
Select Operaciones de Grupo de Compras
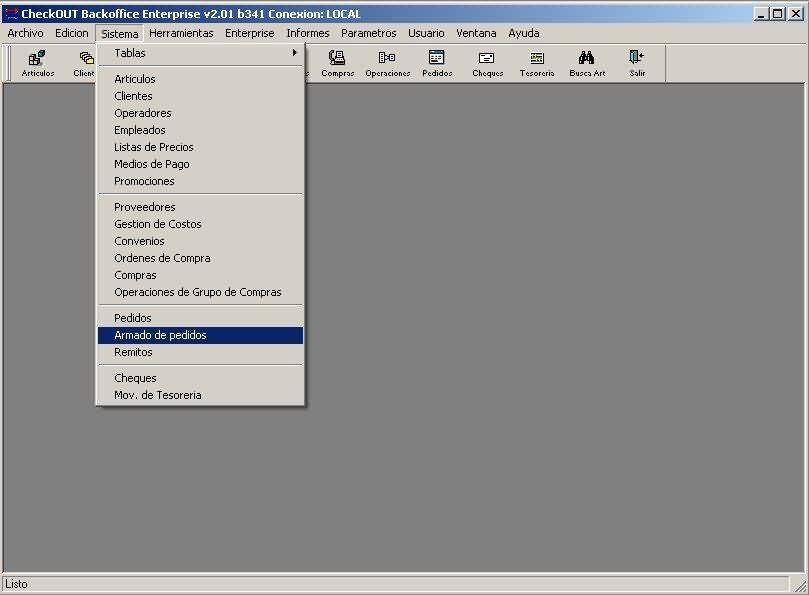(200, 292)
